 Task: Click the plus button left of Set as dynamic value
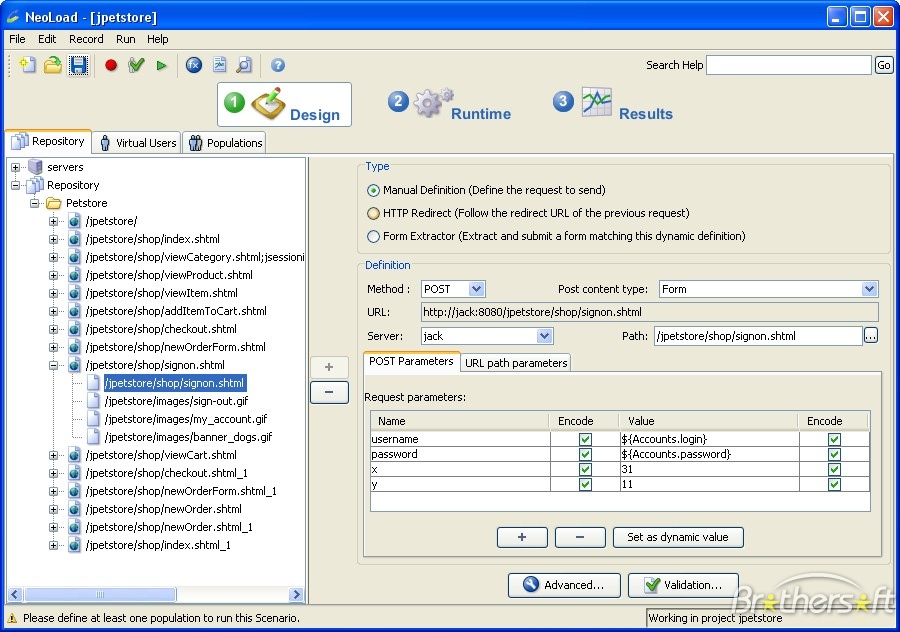click(522, 537)
